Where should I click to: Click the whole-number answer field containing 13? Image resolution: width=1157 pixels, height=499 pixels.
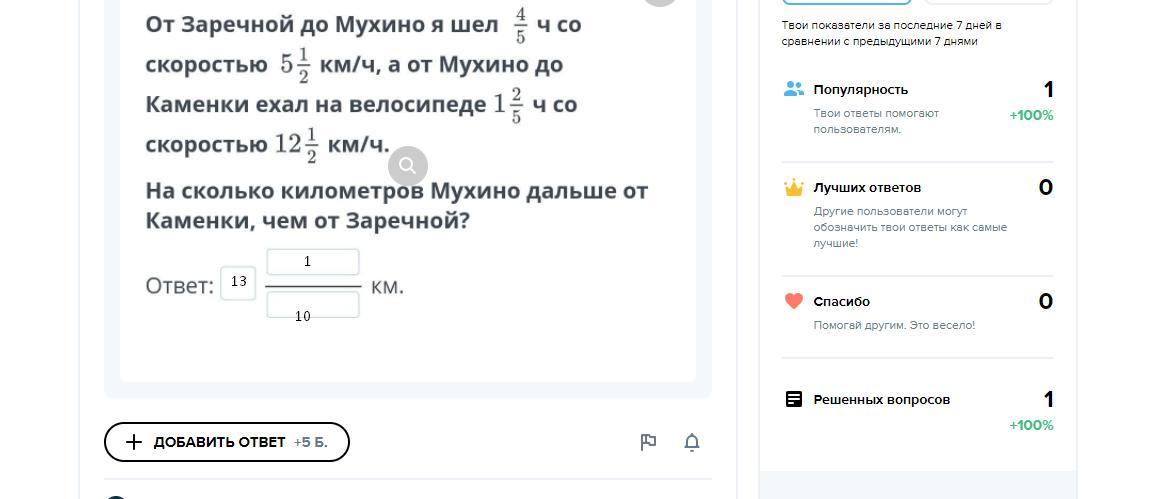tap(238, 283)
